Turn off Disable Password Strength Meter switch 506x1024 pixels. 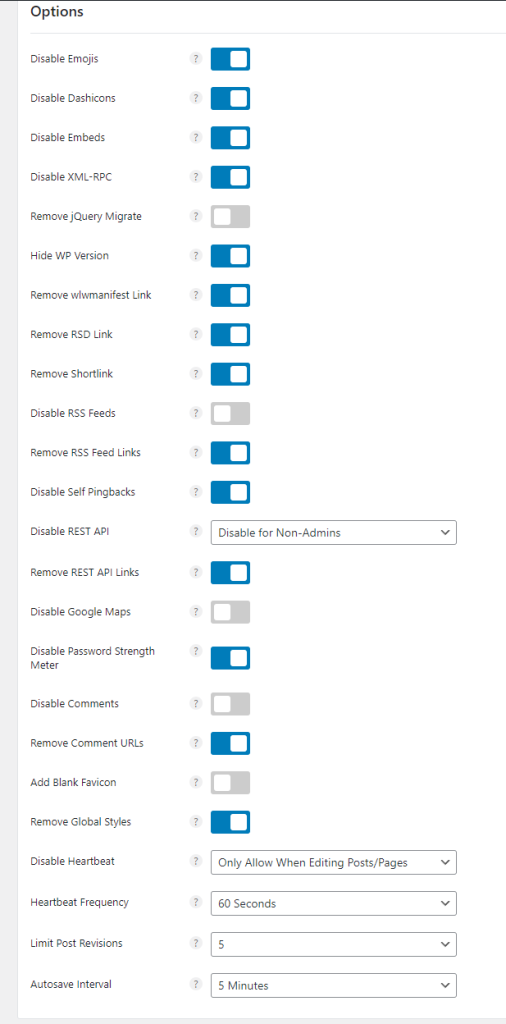tap(230, 658)
